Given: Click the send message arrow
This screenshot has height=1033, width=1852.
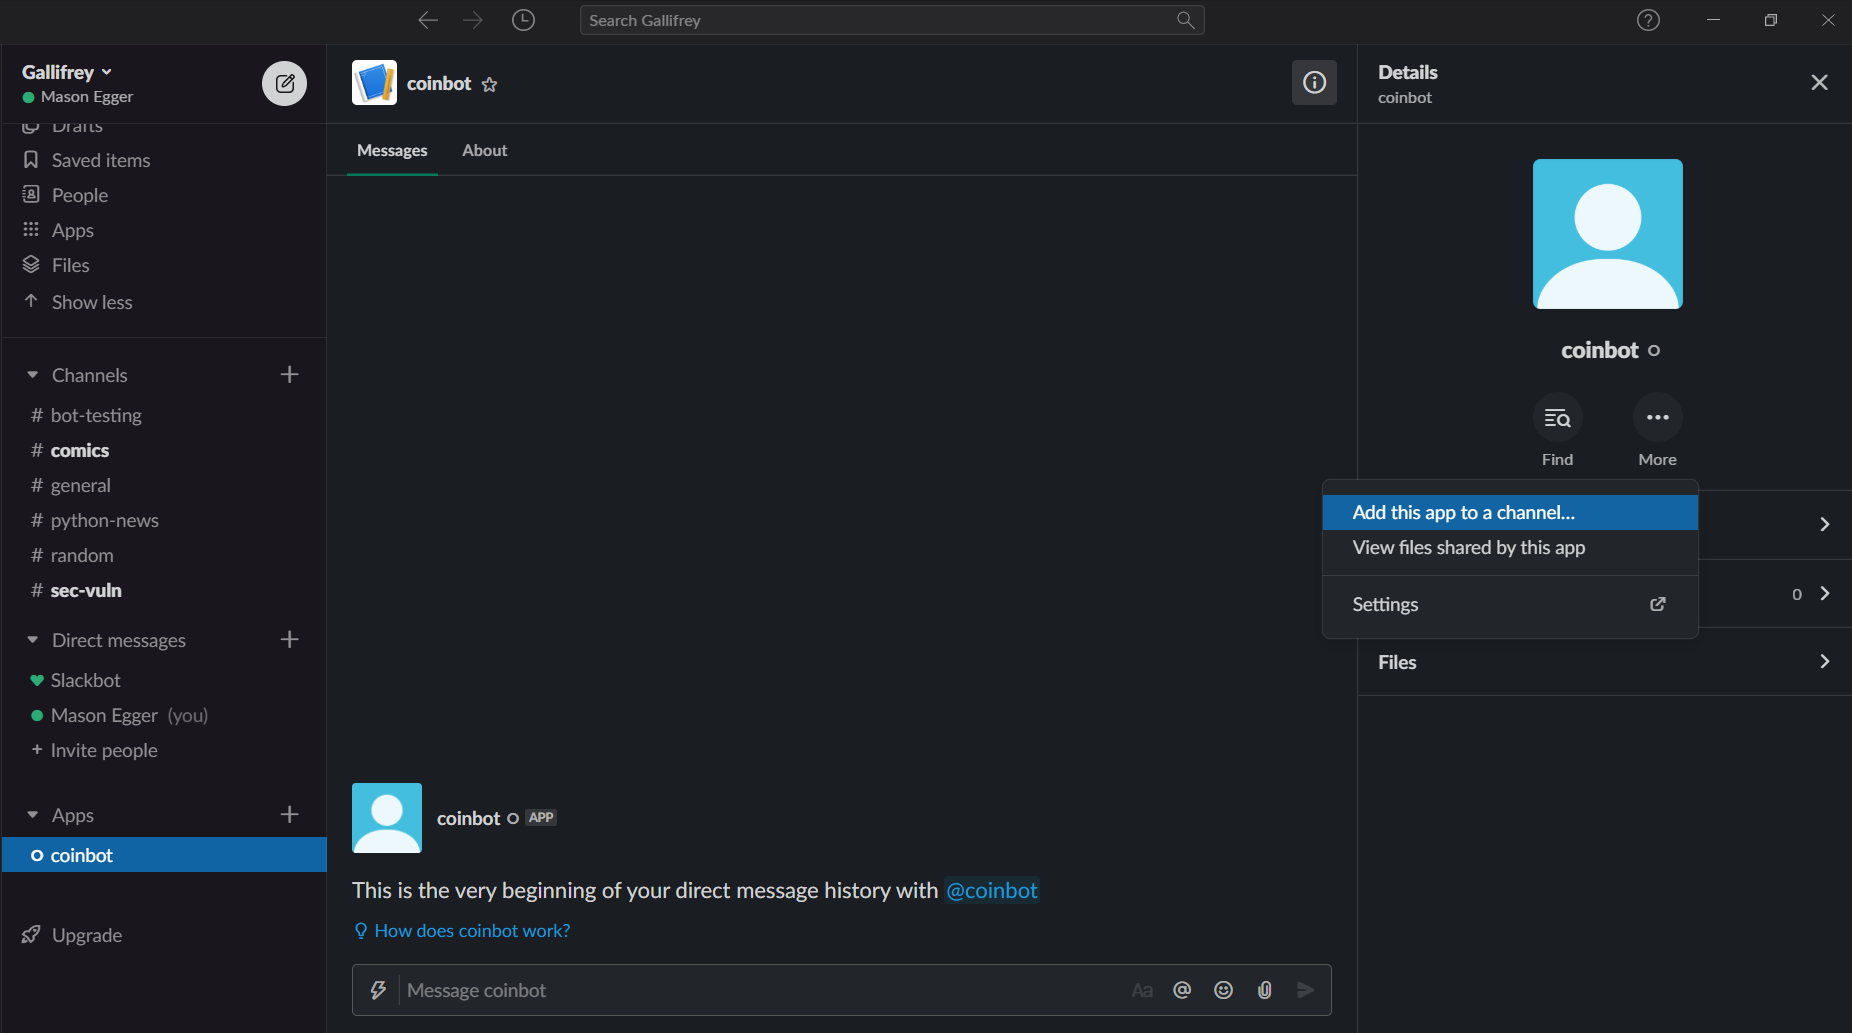Looking at the screenshot, I should [1305, 990].
